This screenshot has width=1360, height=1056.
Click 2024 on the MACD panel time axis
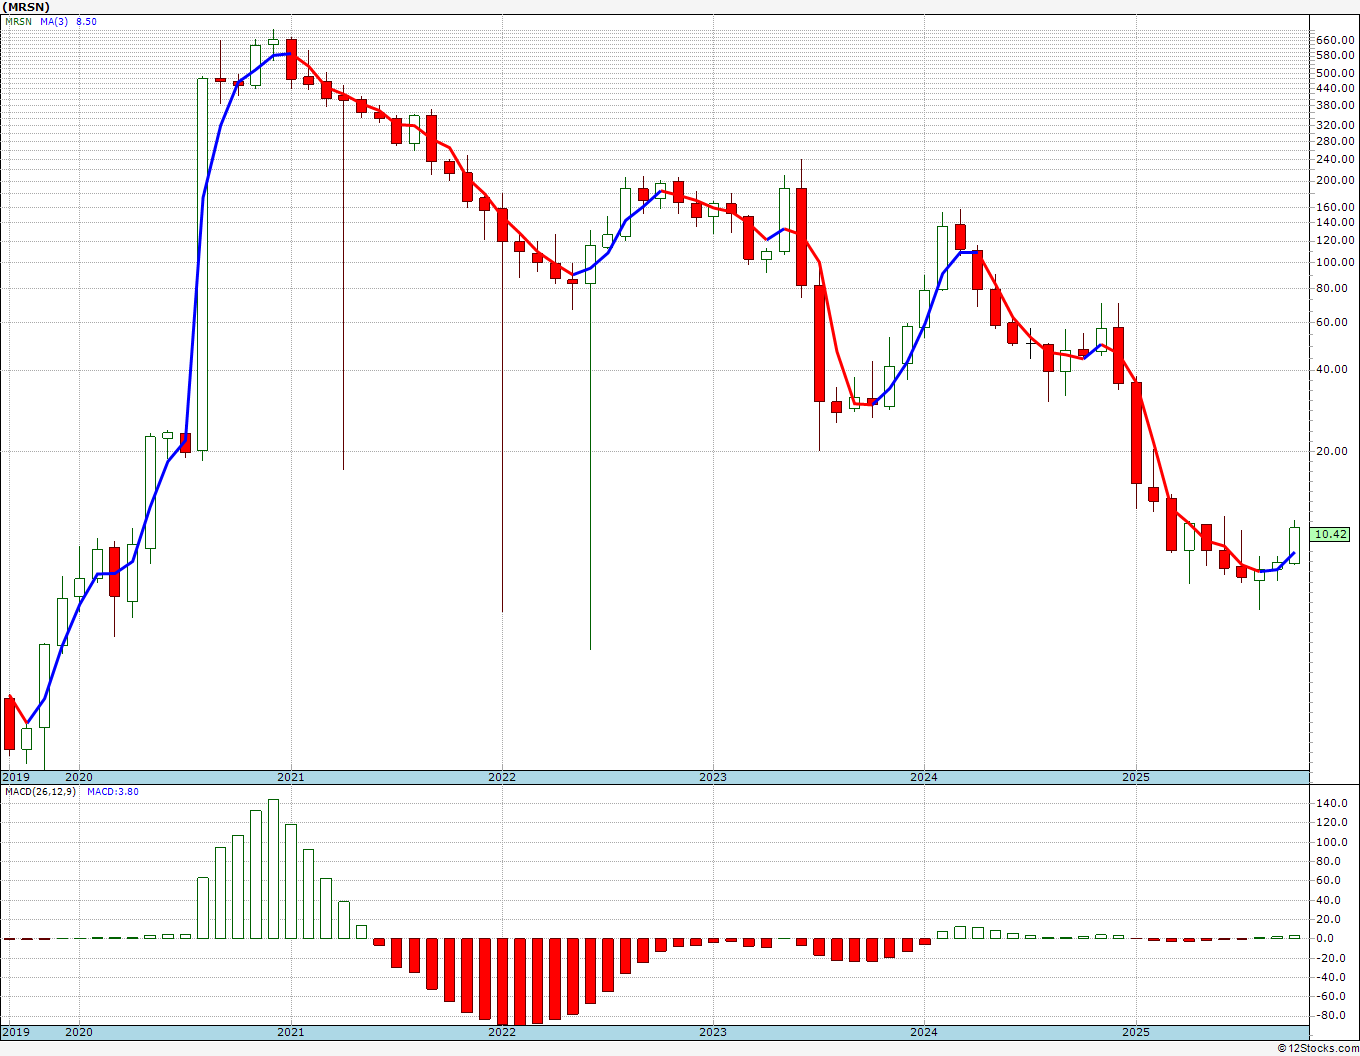pyautogui.click(x=923, y=1032)
